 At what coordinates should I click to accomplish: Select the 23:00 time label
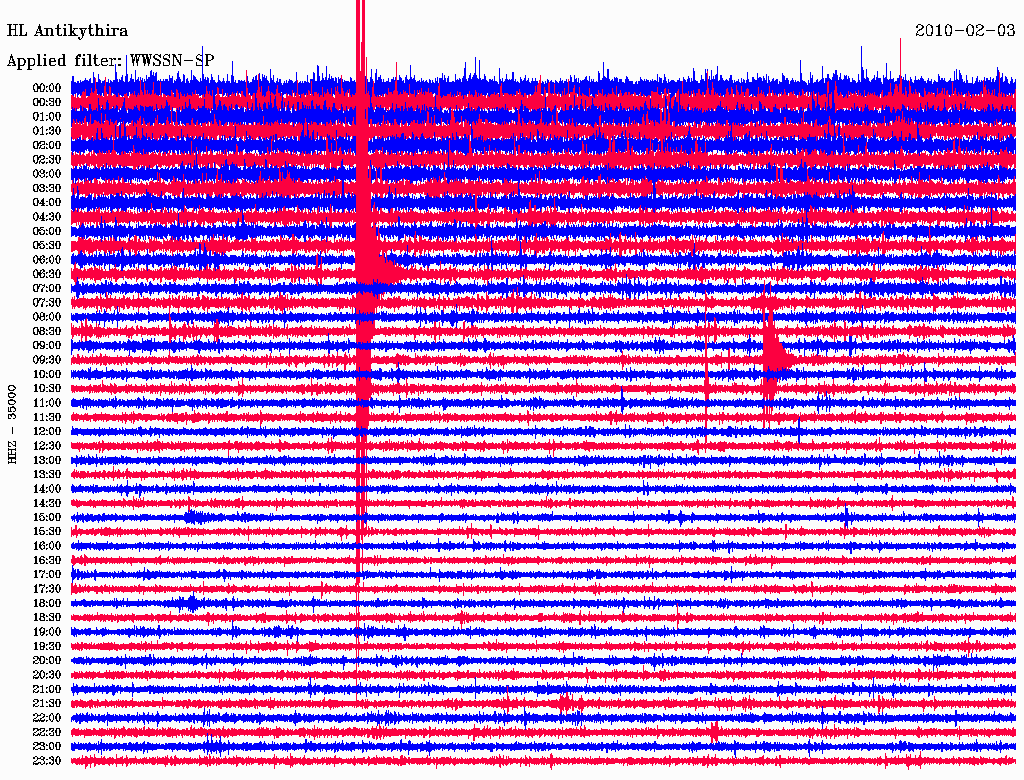(47, 747)
